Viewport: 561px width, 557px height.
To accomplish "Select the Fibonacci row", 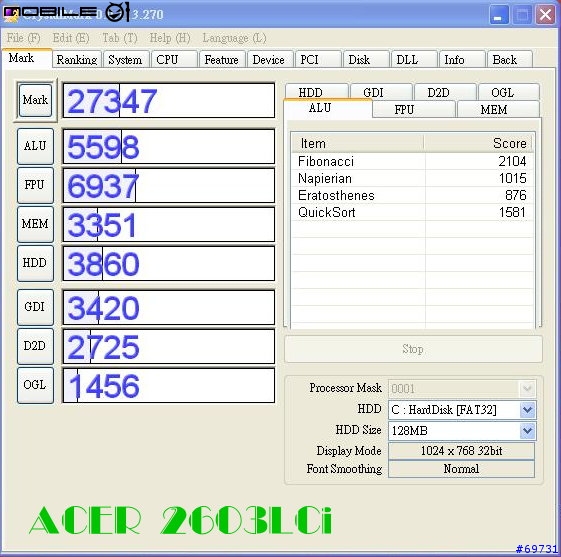I will pos(413,161).
